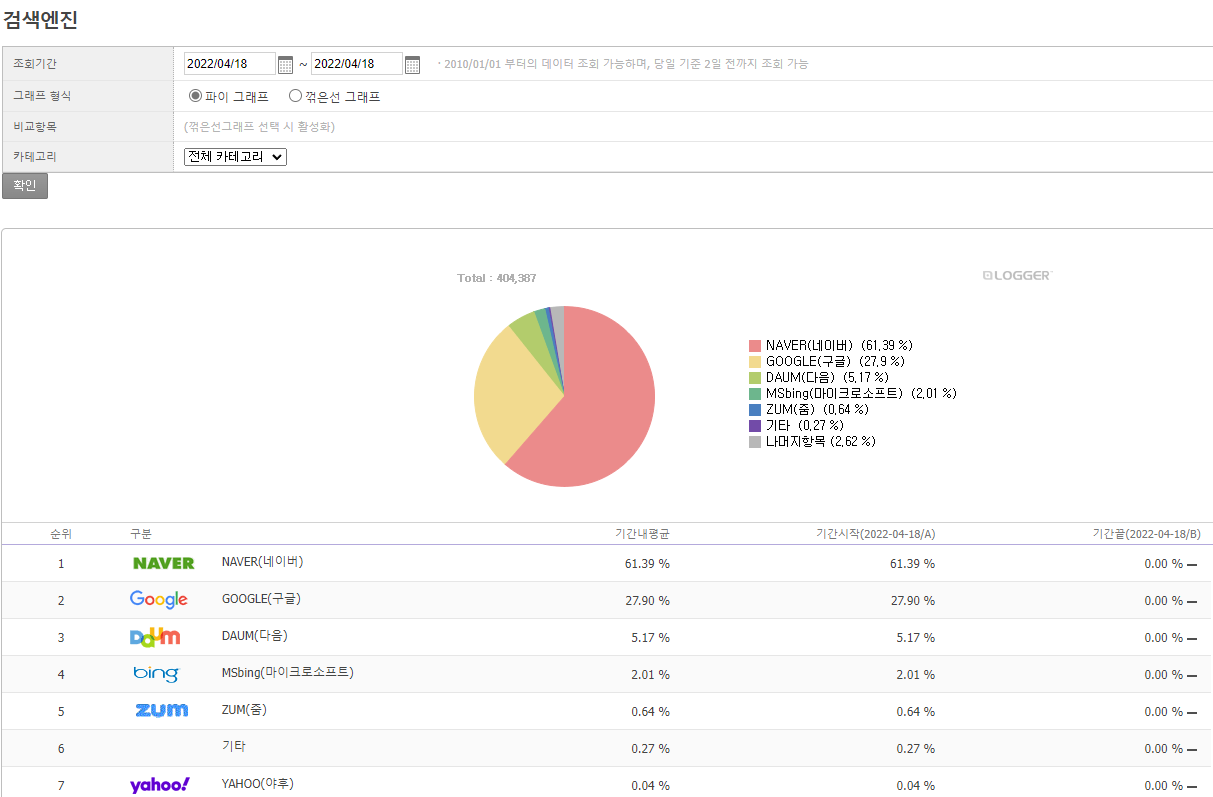
Task: Click the Total : 404,387 label
Action: pyautogui.click(x=497, y=278)
